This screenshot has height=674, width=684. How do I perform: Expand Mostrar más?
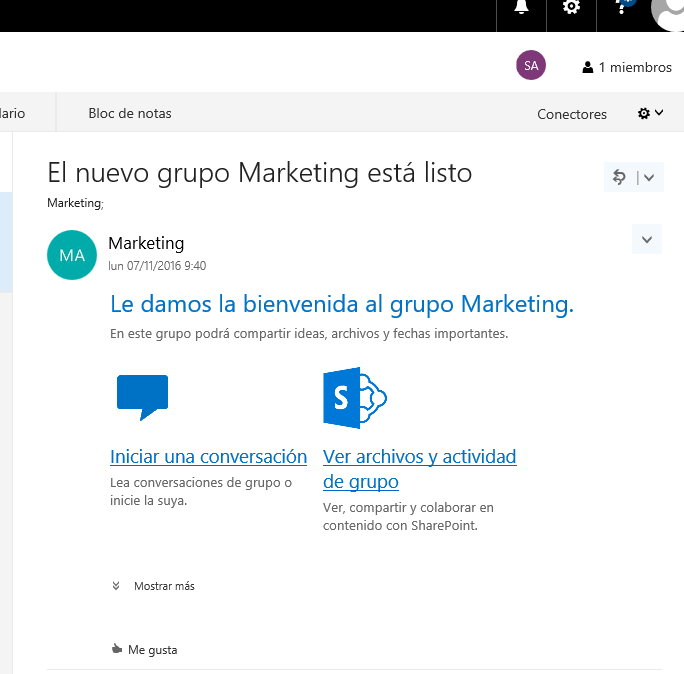pyautogui.click(x=153, y=586)
